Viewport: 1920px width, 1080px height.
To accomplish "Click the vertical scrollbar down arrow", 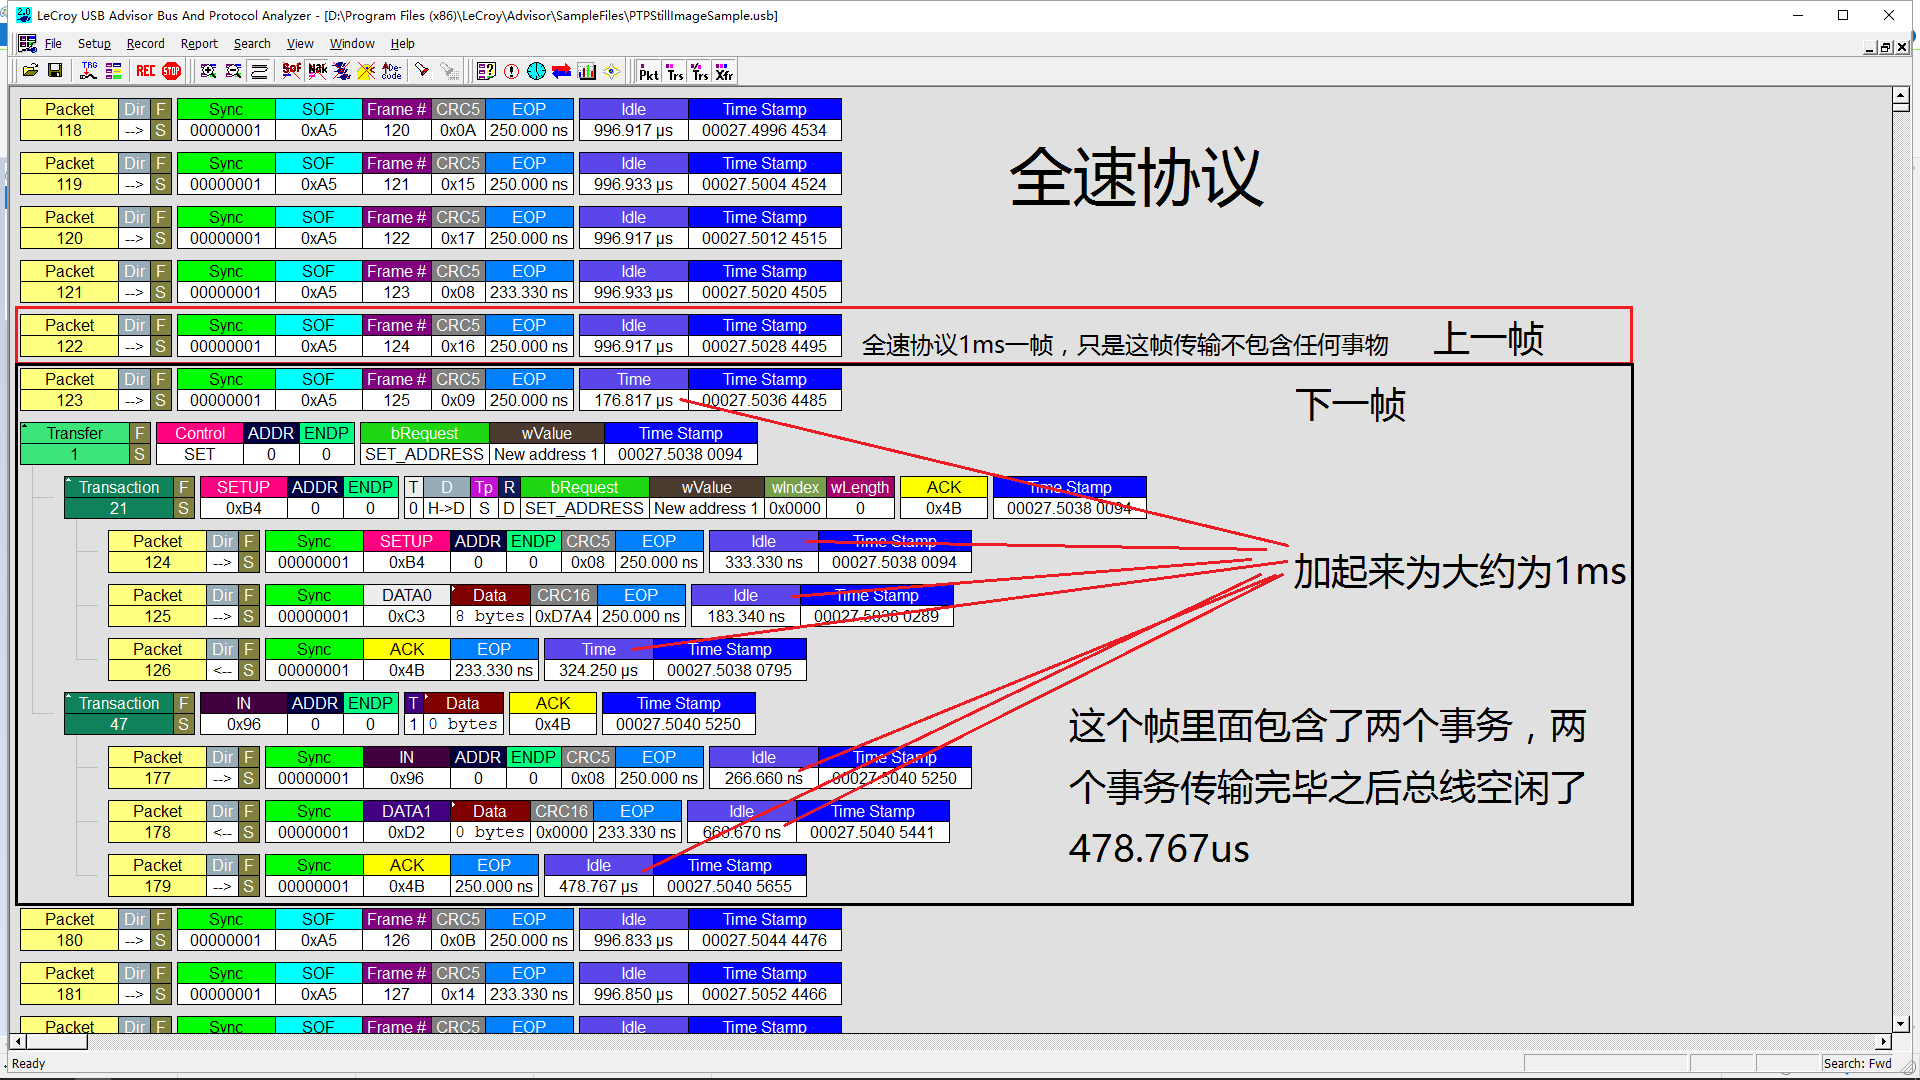I will point(1900,1023).
